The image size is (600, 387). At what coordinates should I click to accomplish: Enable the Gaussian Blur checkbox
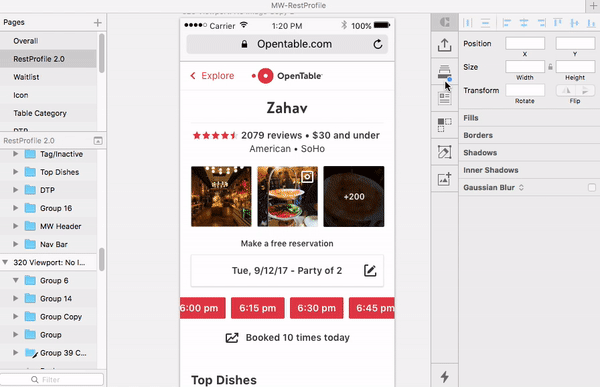click(592, 188)
